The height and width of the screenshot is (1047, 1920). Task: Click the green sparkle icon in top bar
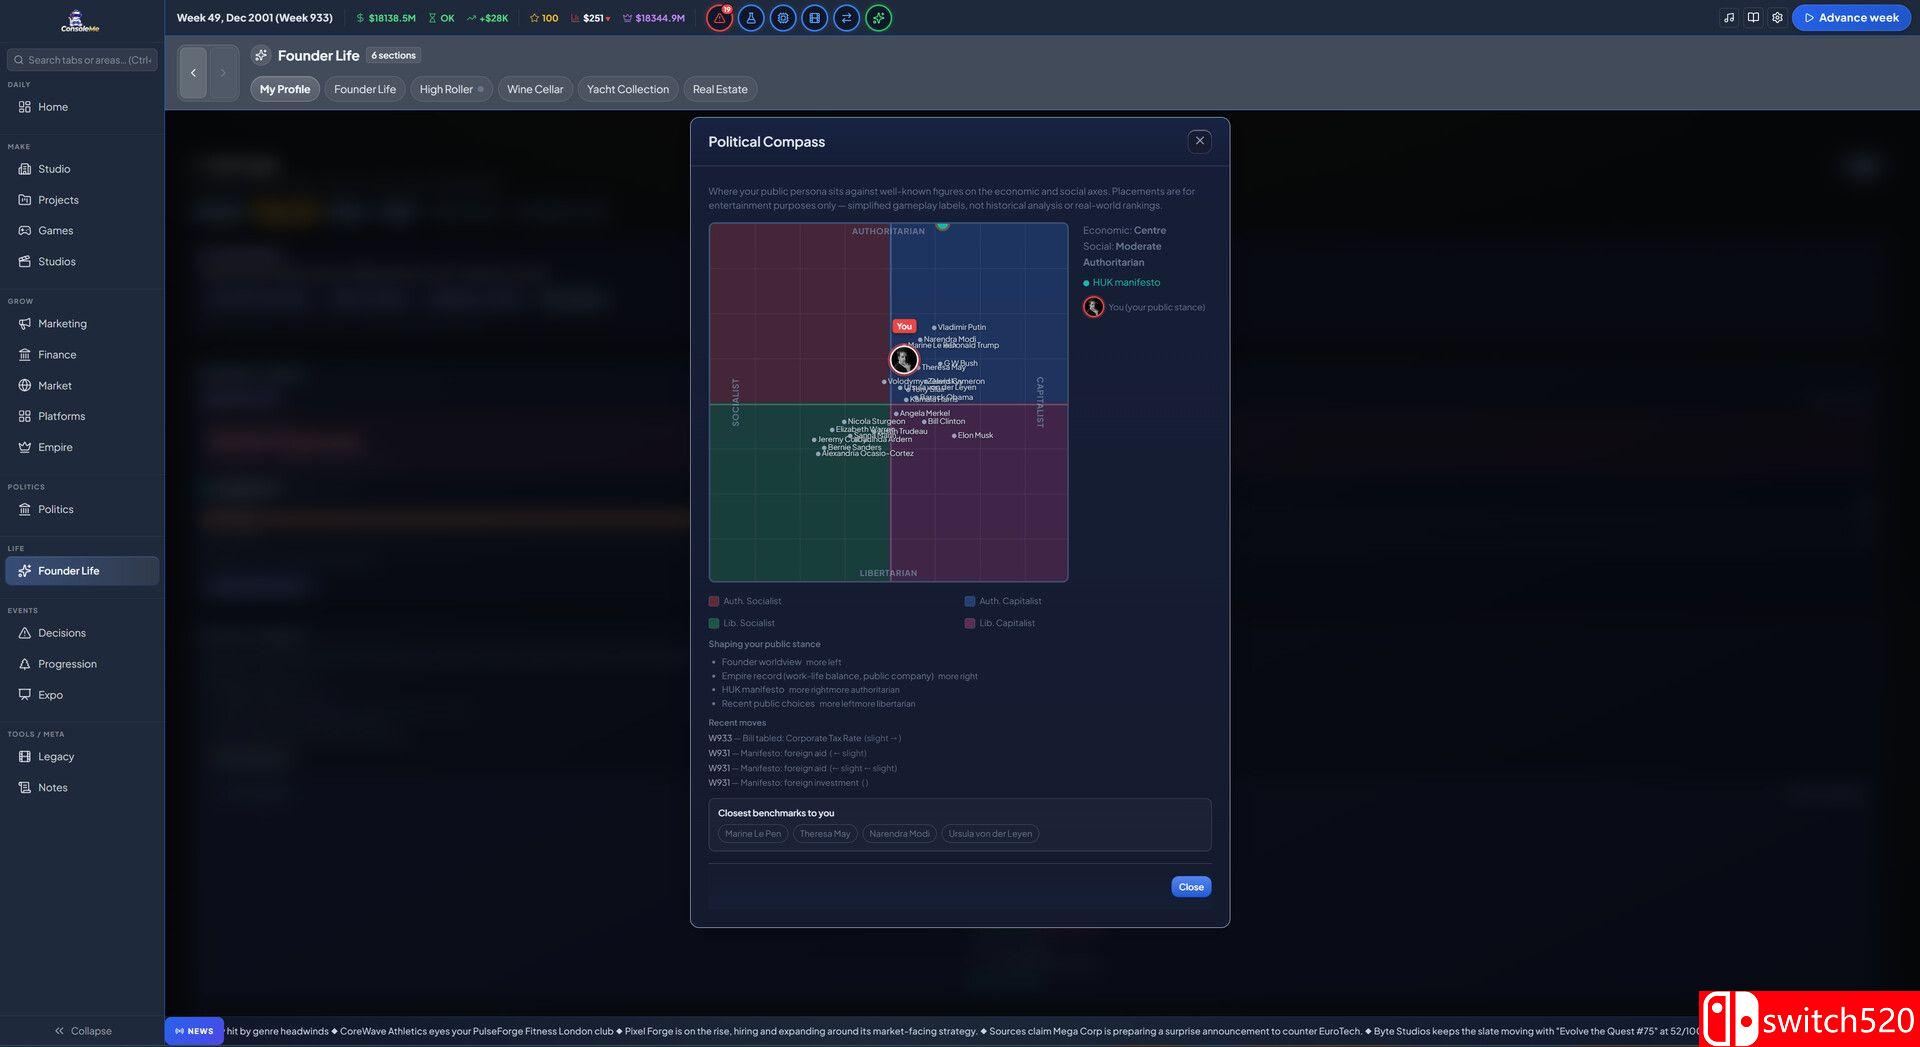tap(879, 18)
